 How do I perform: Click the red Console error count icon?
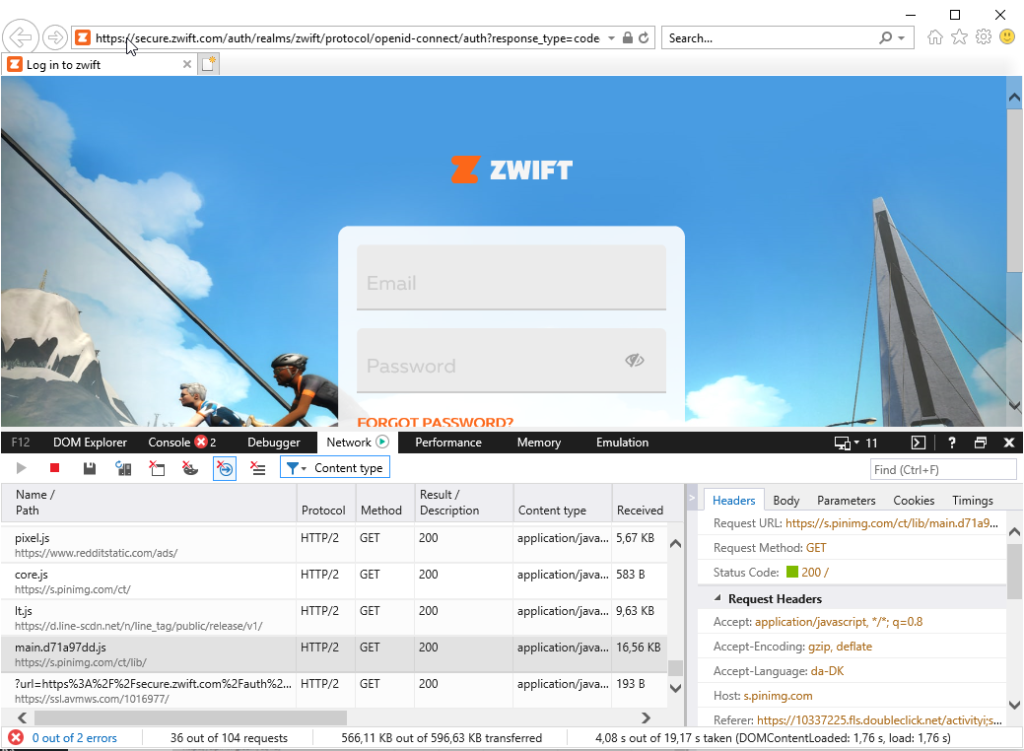201,442
